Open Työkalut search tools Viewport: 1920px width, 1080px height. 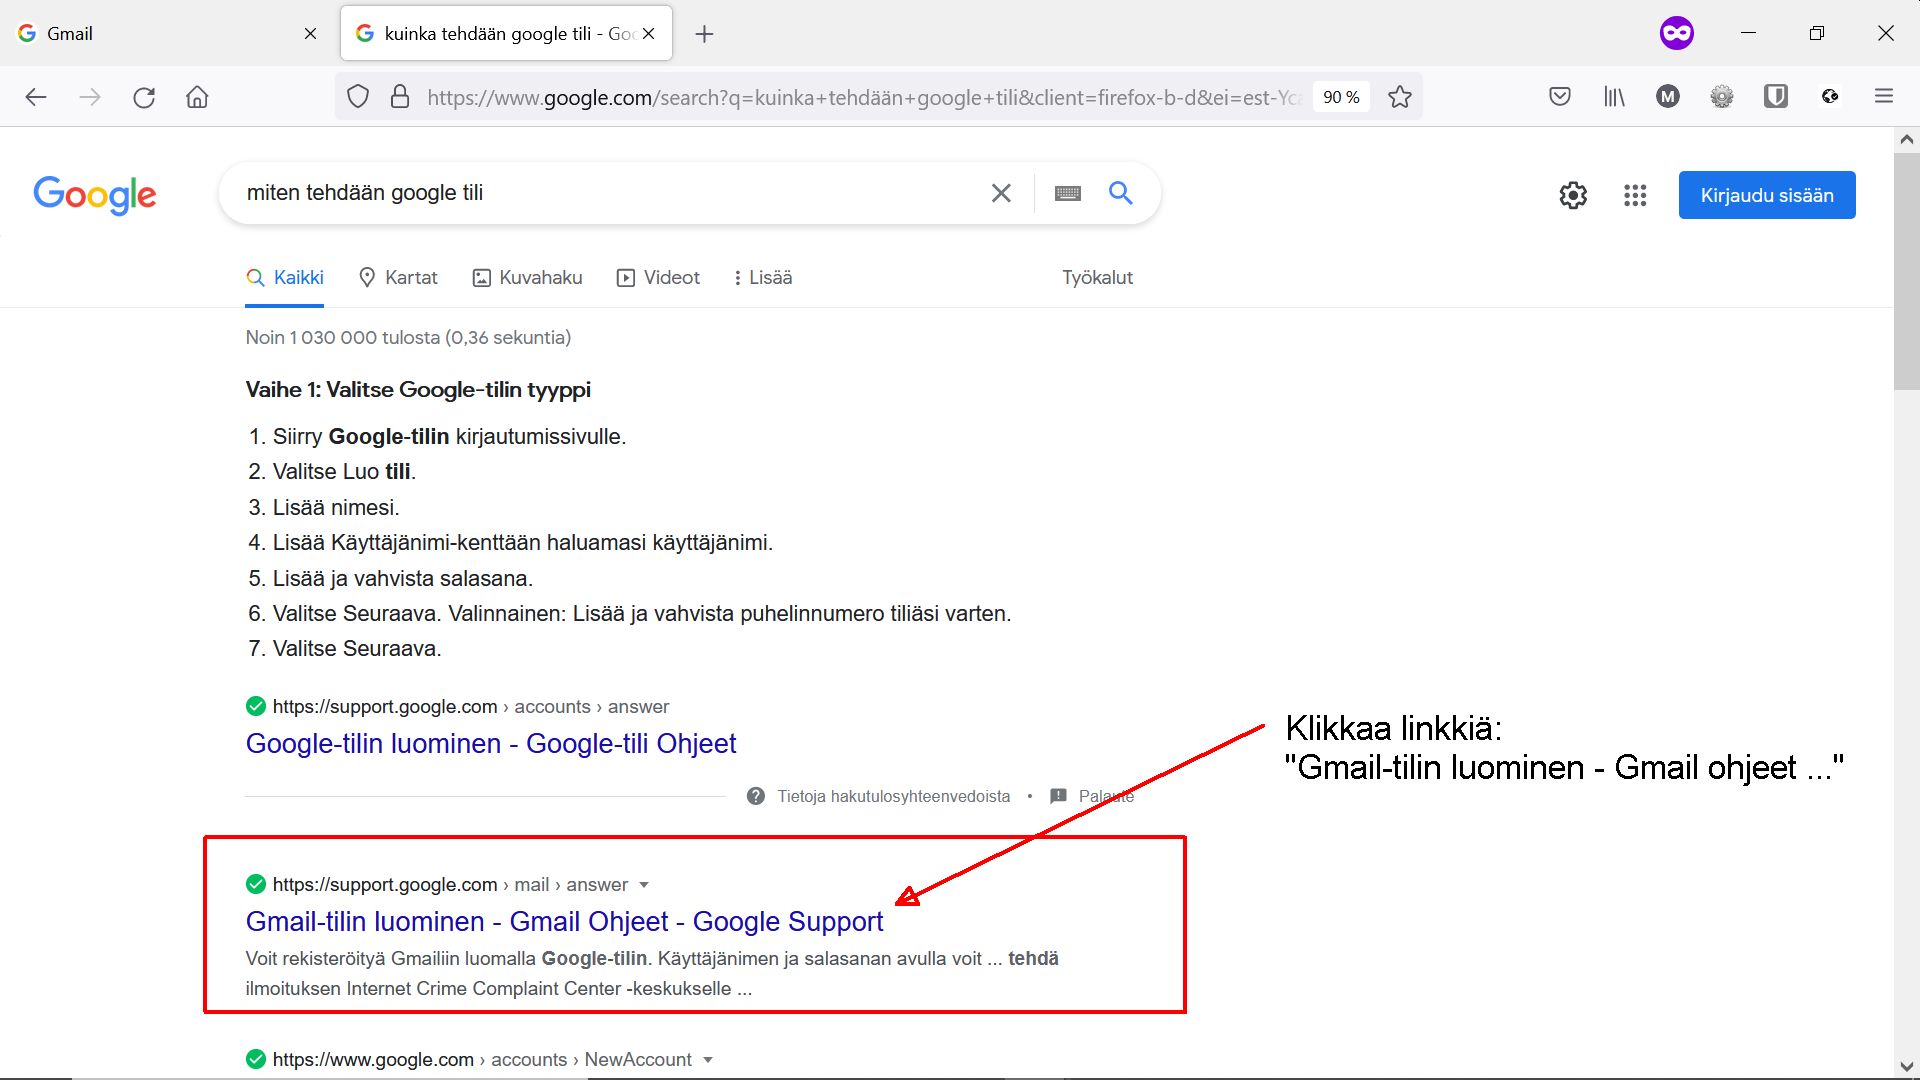[1097, 278]
